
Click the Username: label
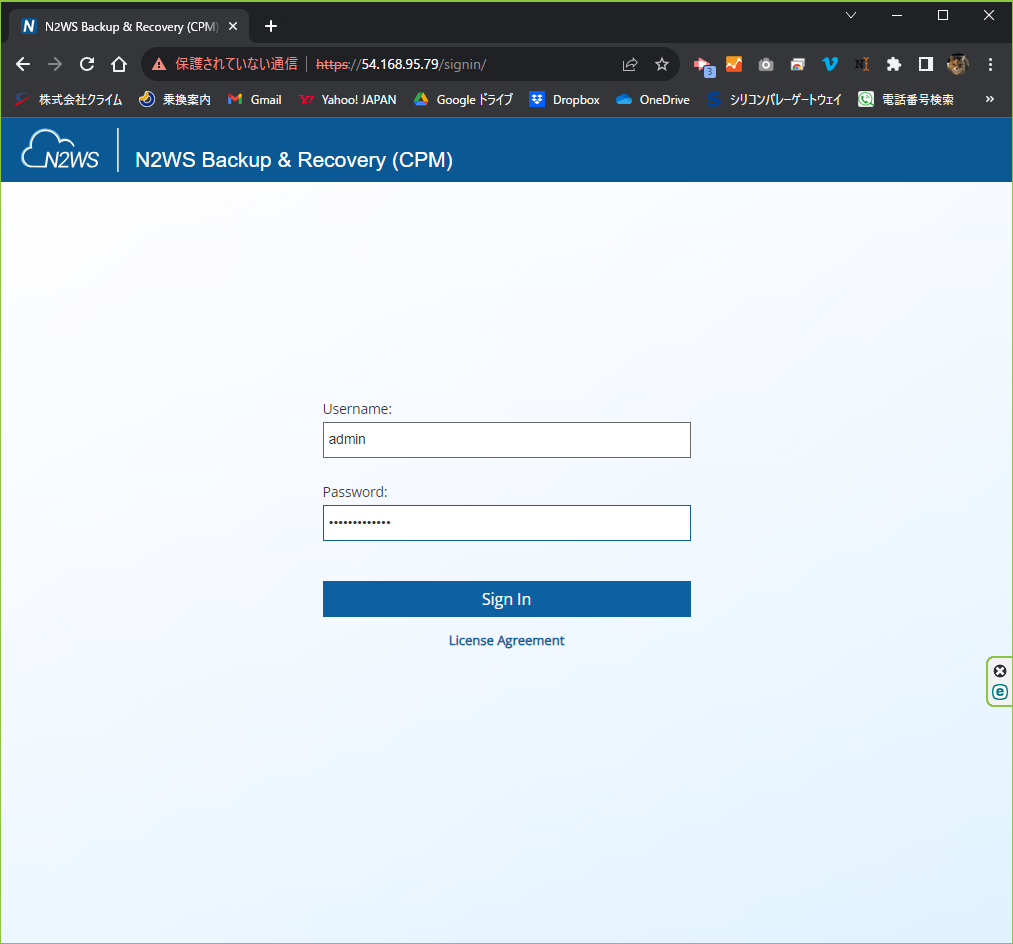(357, 409)
